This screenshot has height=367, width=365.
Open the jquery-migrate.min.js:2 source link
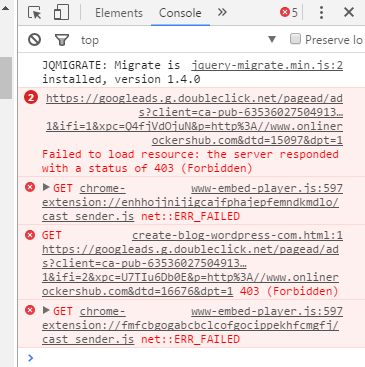pyautogui.click(x=267, y=65)
